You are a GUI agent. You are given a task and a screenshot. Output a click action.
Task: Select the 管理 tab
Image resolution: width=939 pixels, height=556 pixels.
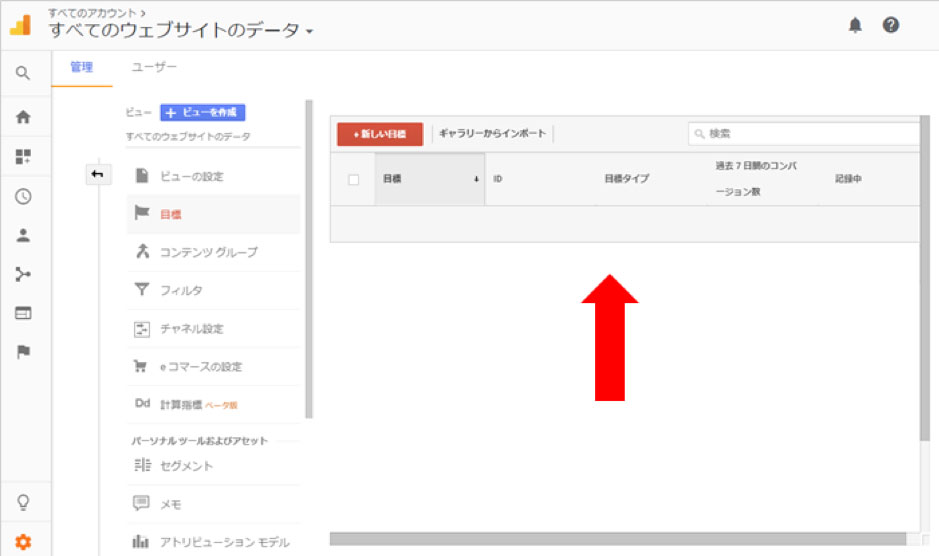pyautogui.click(x=81, y=67)
